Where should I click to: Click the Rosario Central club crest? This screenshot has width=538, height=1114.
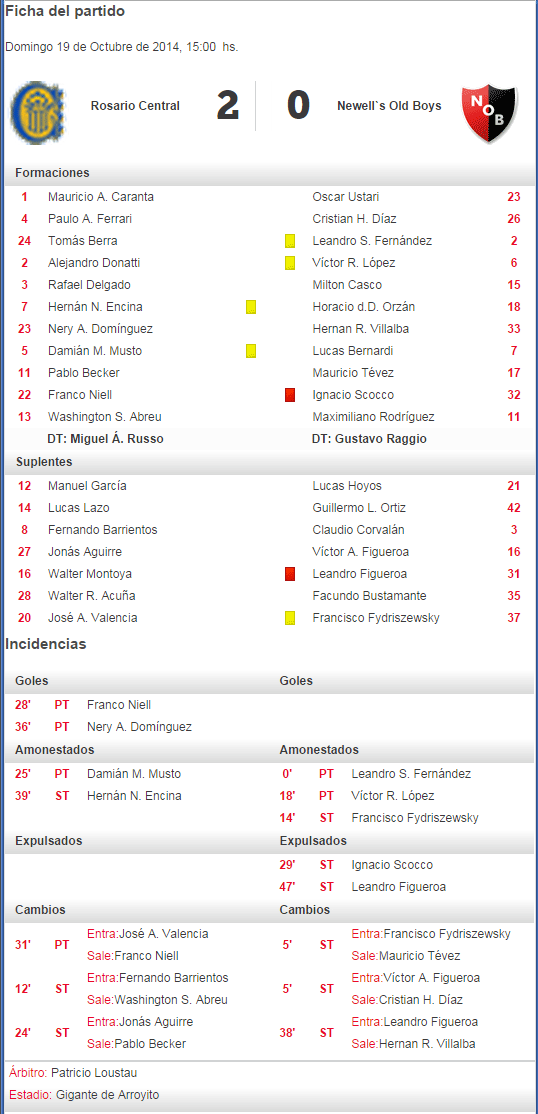38,112
